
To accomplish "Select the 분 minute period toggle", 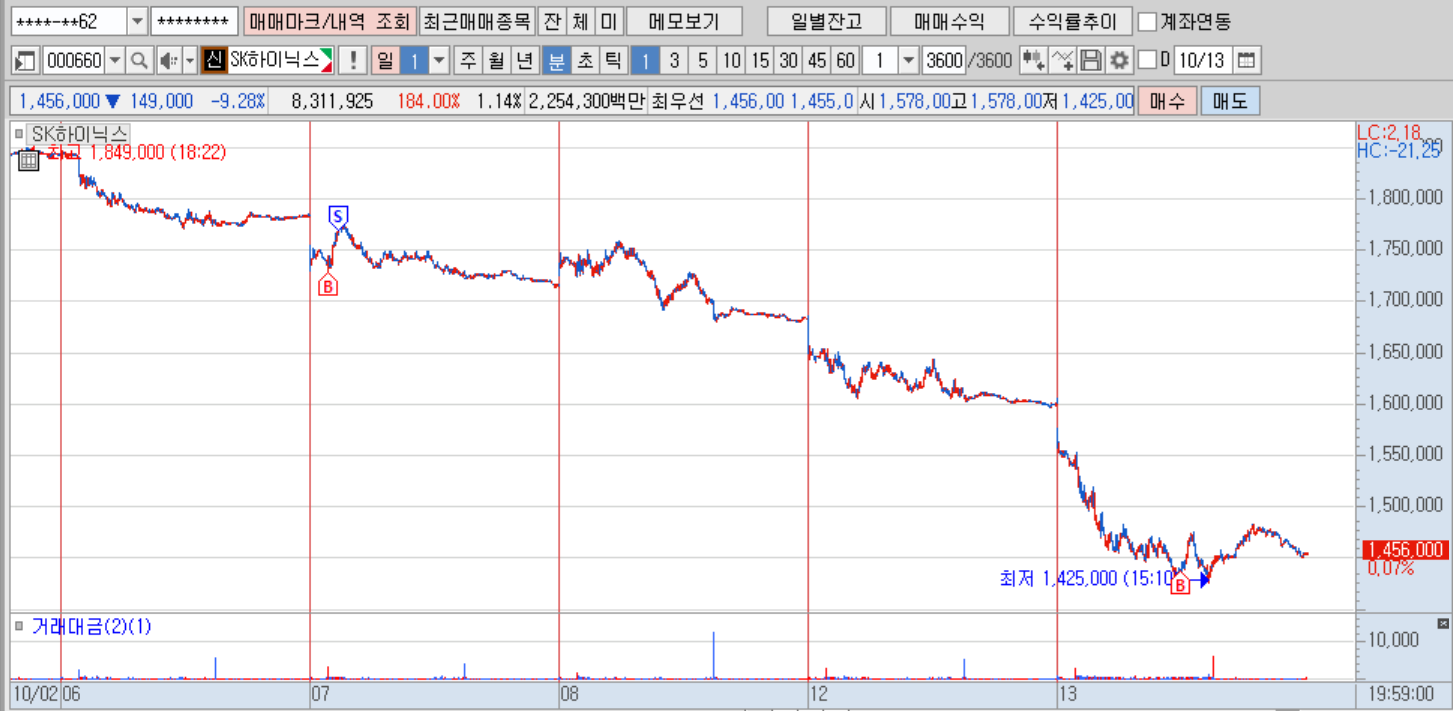I will [556, 60].
